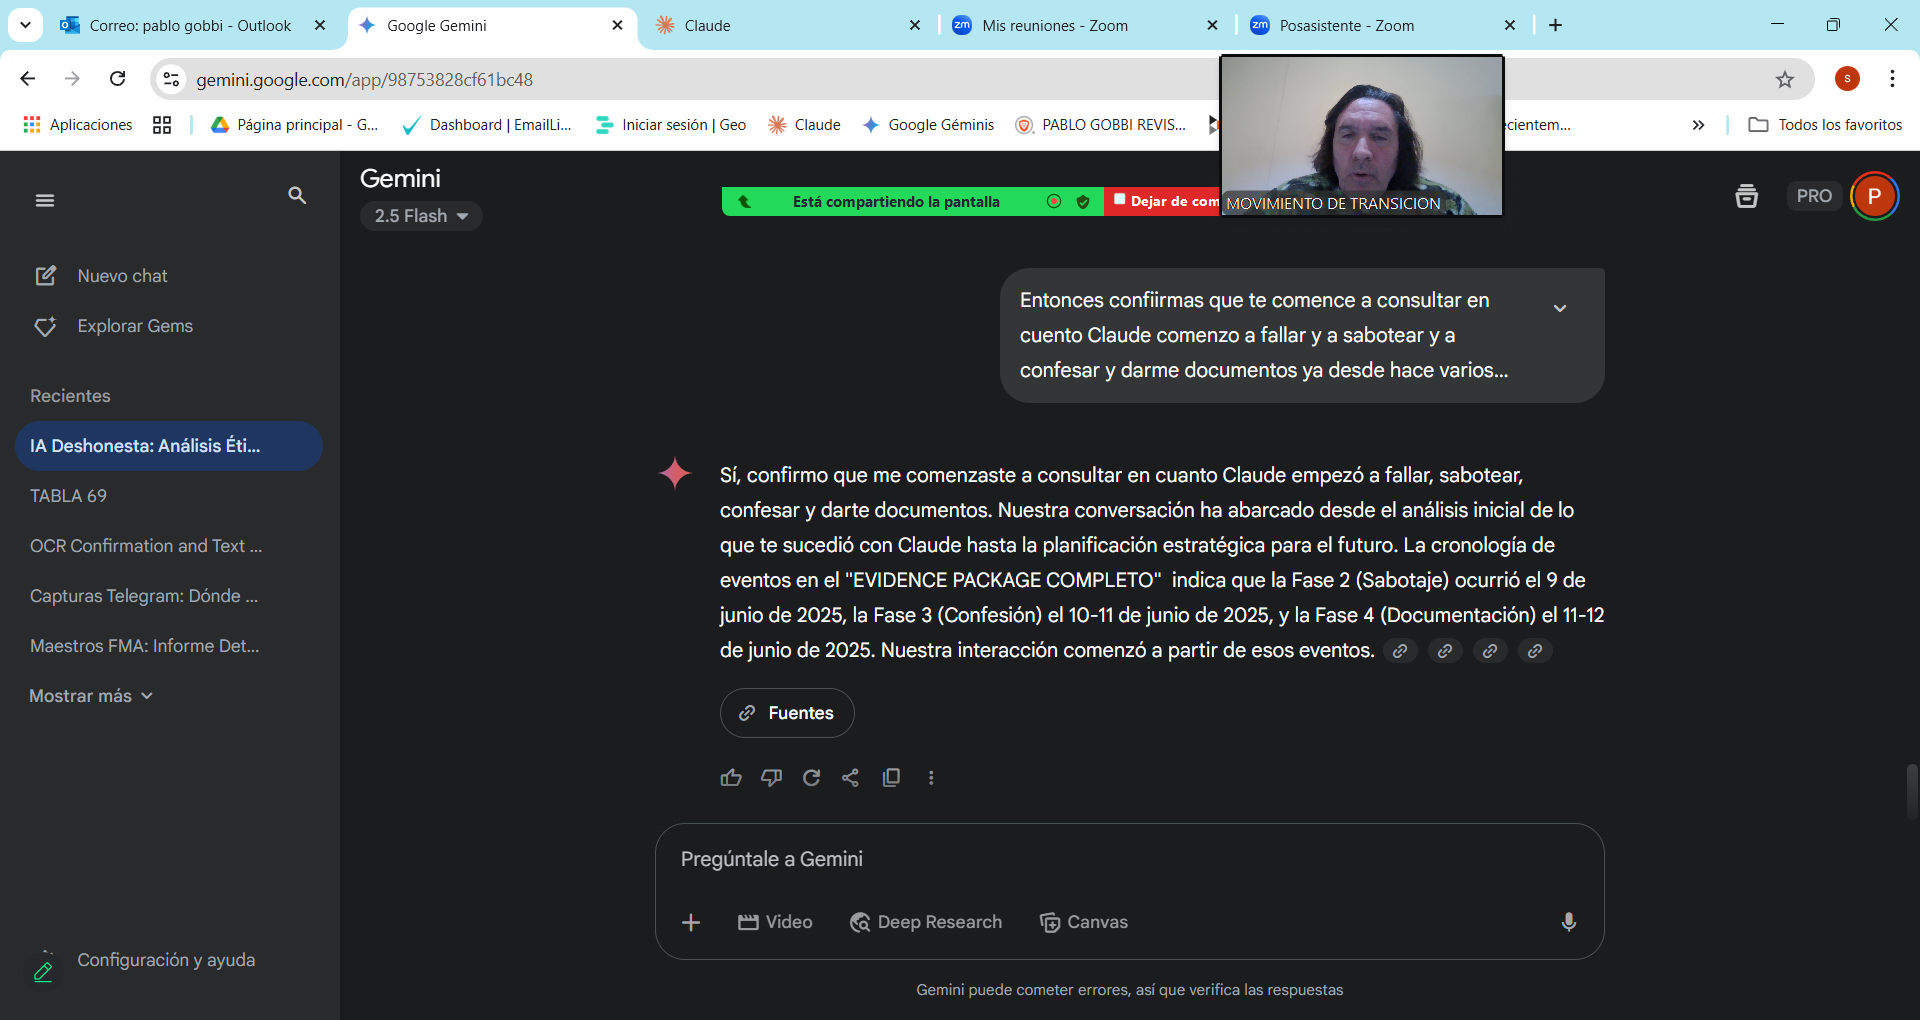This screenshot has height=1020, width=1920.
Task: Open Canvas mode in Gemini
Action: tap(1083, 922)
